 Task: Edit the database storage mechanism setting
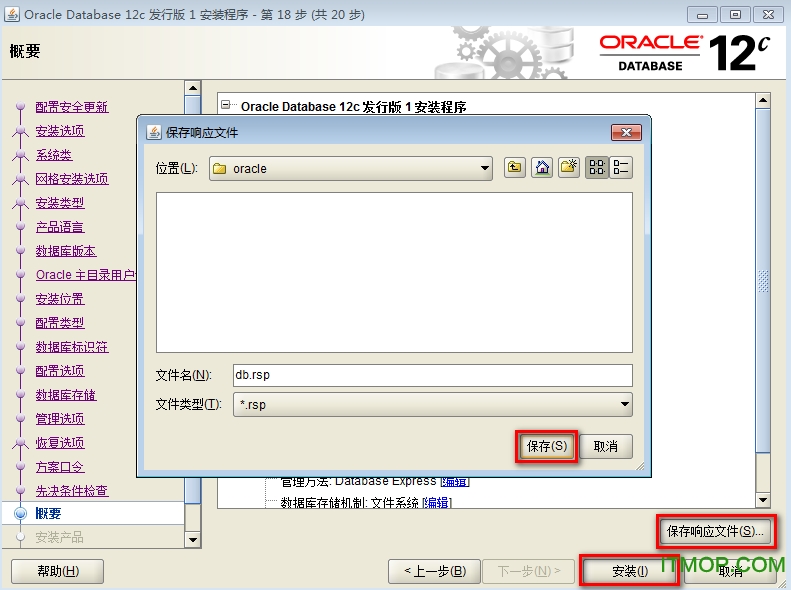click(436, 503)
